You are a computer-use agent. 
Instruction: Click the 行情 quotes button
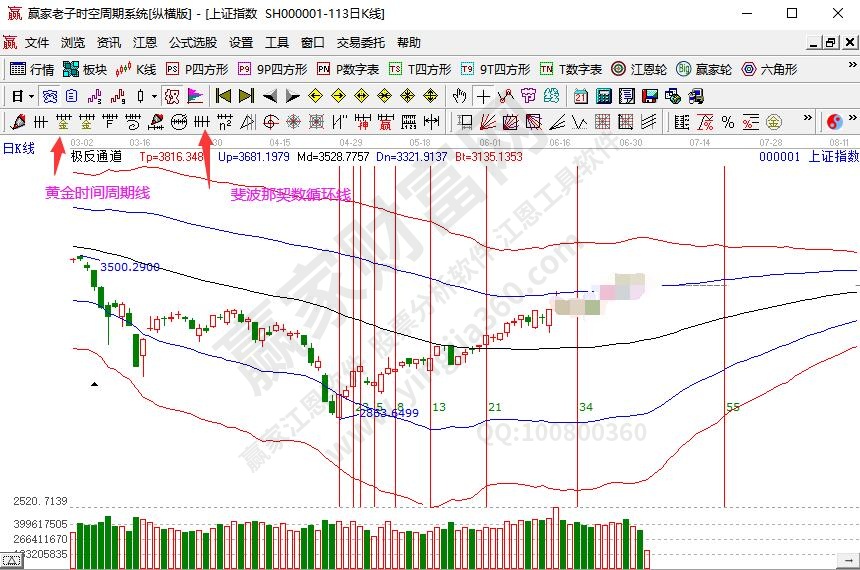pyautogui.click(x=32, y=69)
